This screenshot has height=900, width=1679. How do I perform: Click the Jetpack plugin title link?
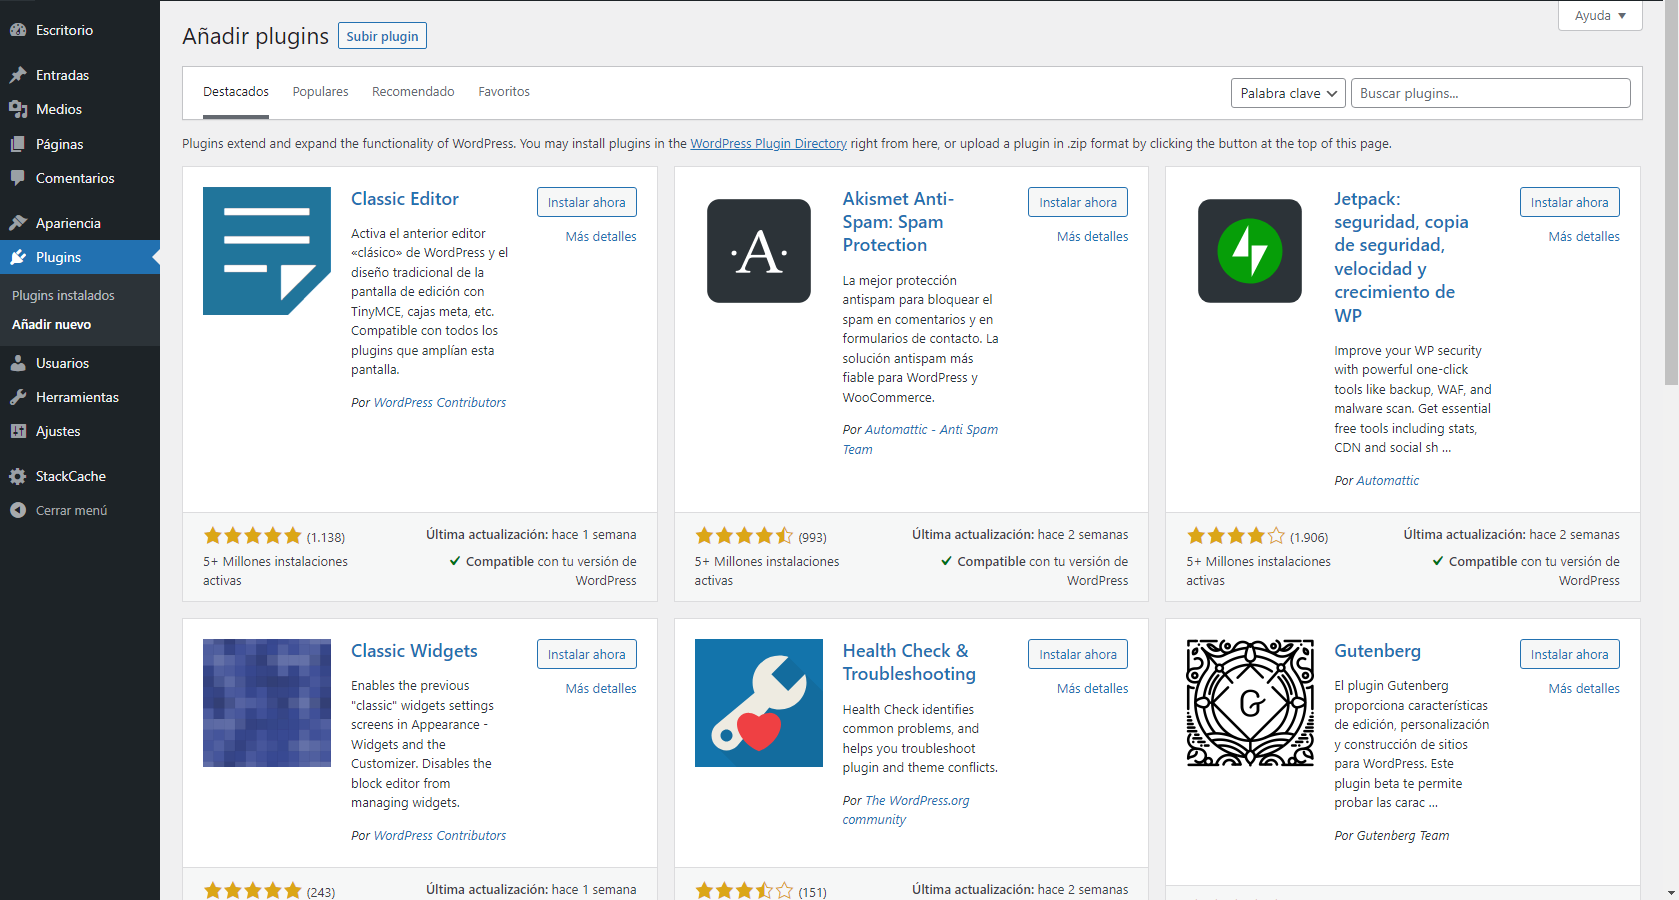[1401, 257]
